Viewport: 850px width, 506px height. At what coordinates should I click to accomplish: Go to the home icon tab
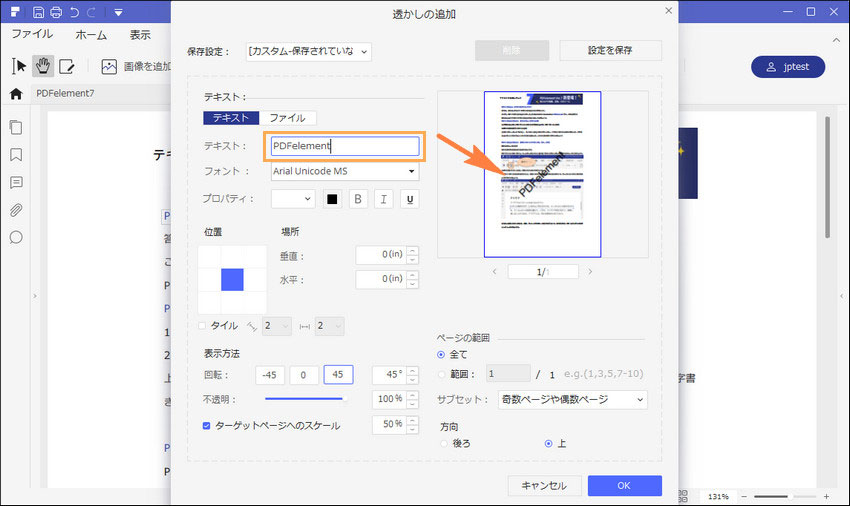(16, 94)
